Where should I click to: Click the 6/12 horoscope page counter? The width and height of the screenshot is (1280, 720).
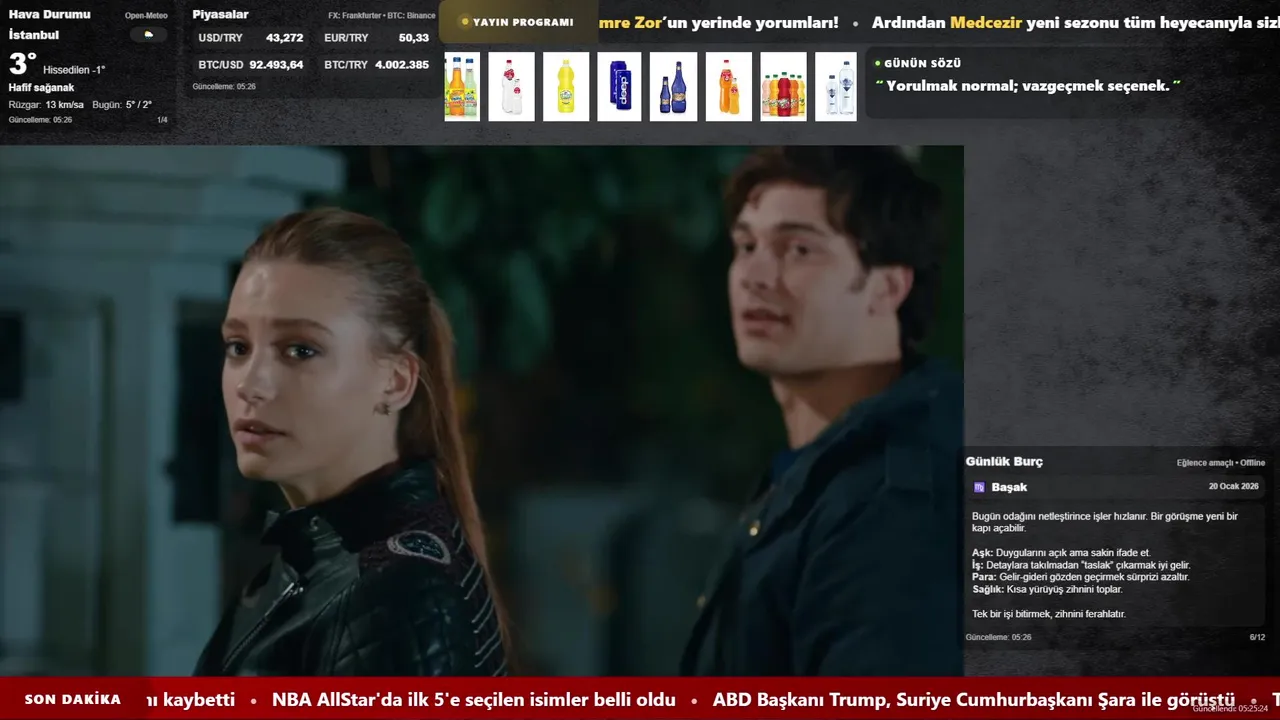pos(1257,637)
